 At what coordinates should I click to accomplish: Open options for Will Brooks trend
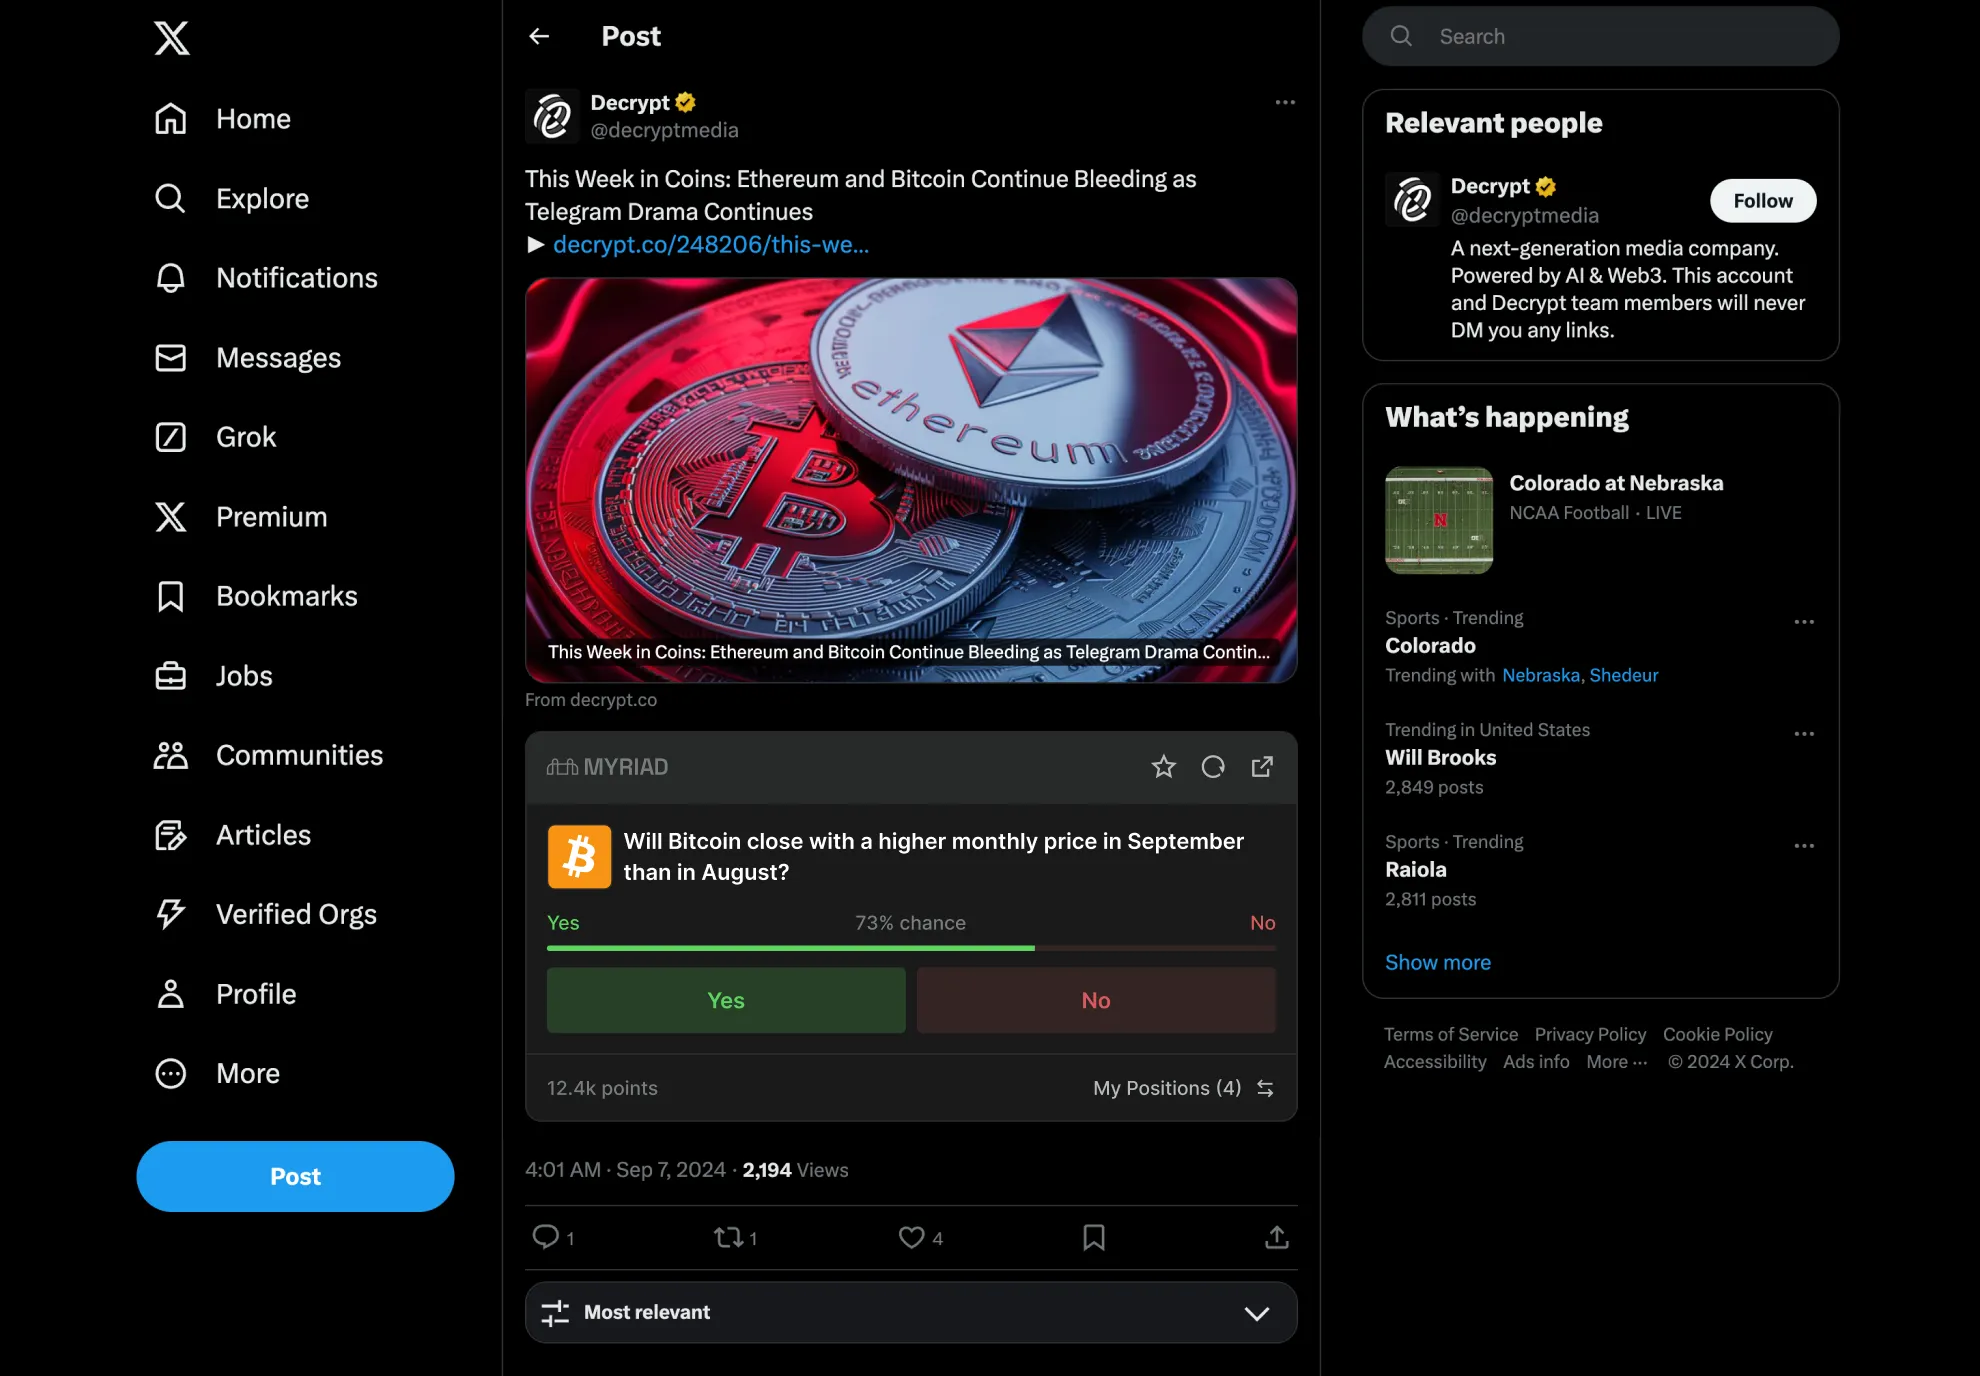tap(1803, 734)
